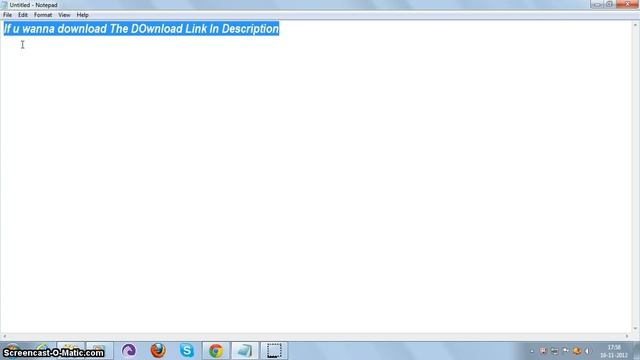This screenshot has height=360, width=640.
Task: Open Skype from the taskbar
Action: click(x=187, y=350)
